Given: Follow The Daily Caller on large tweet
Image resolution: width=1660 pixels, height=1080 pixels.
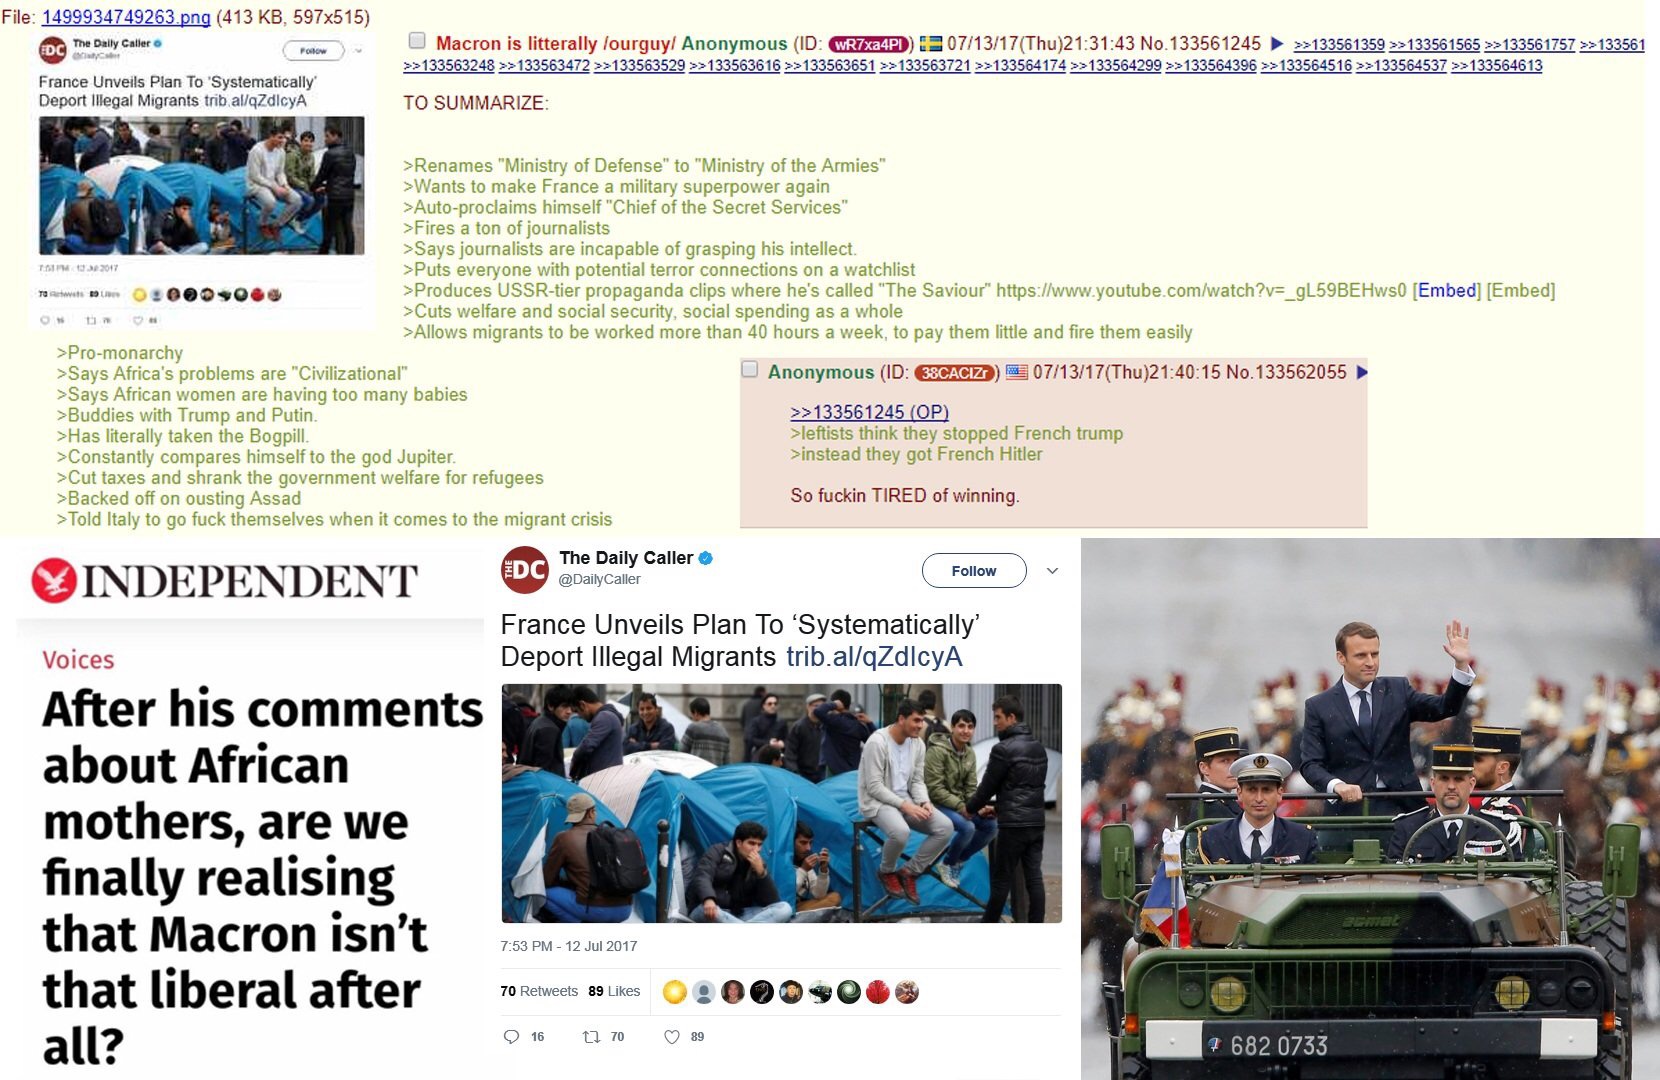Looking at the screenshot, I should (974, 571).
